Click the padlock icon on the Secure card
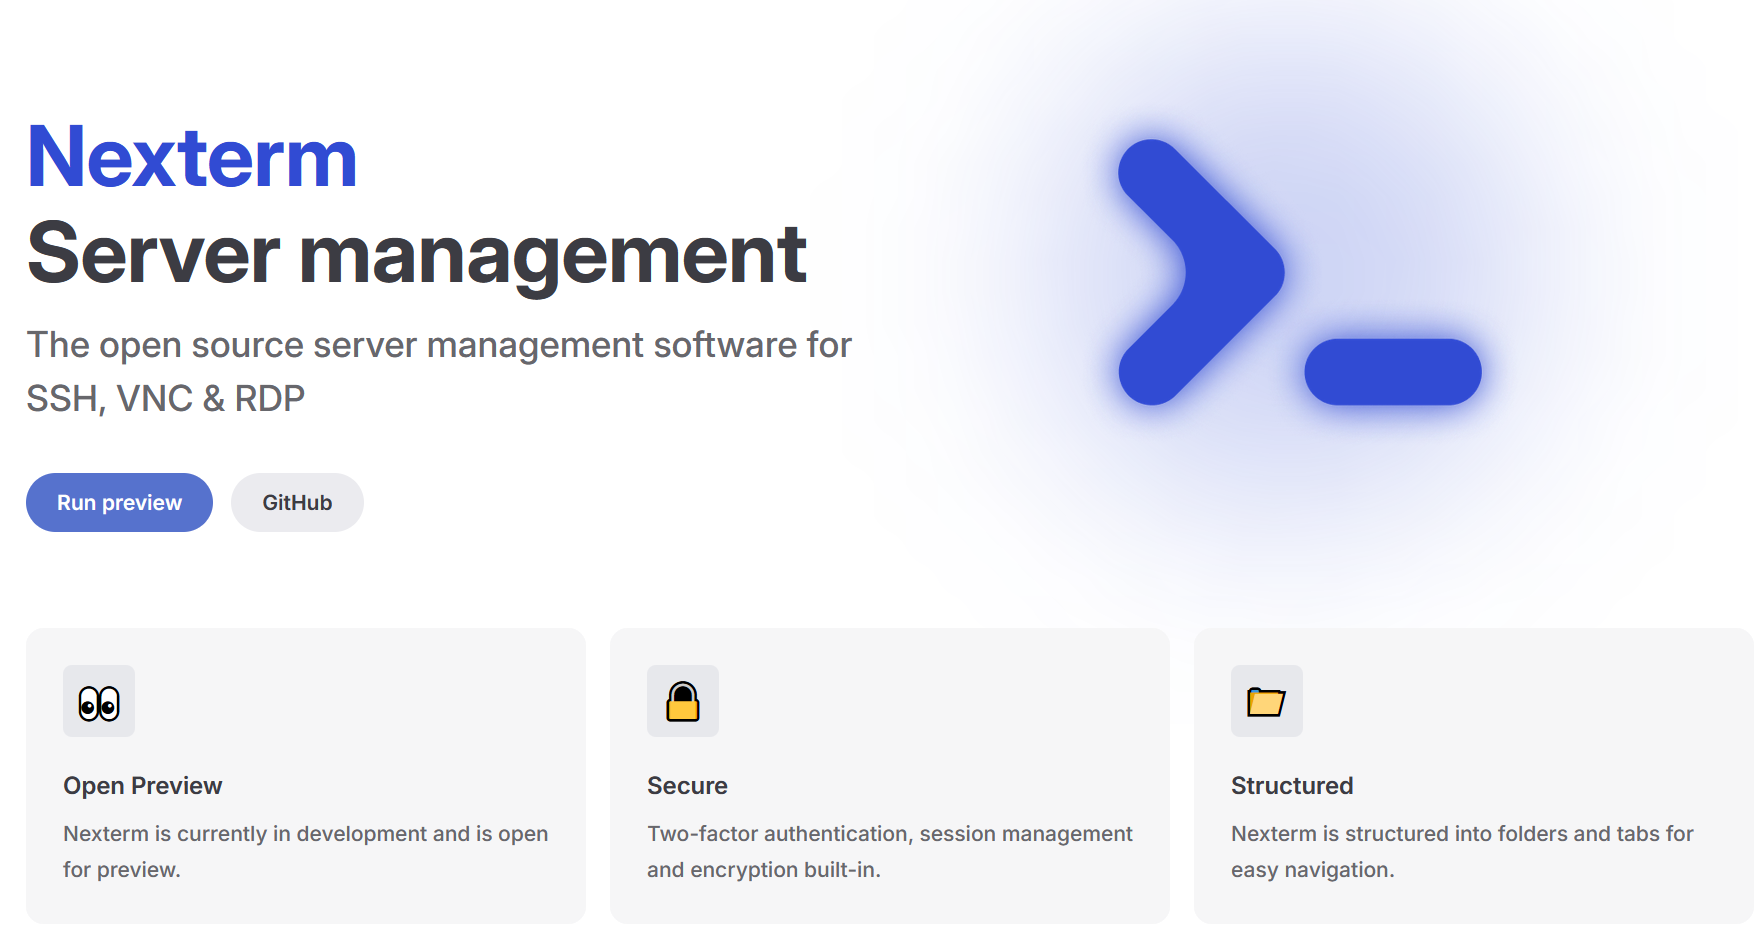 [683, 701]
